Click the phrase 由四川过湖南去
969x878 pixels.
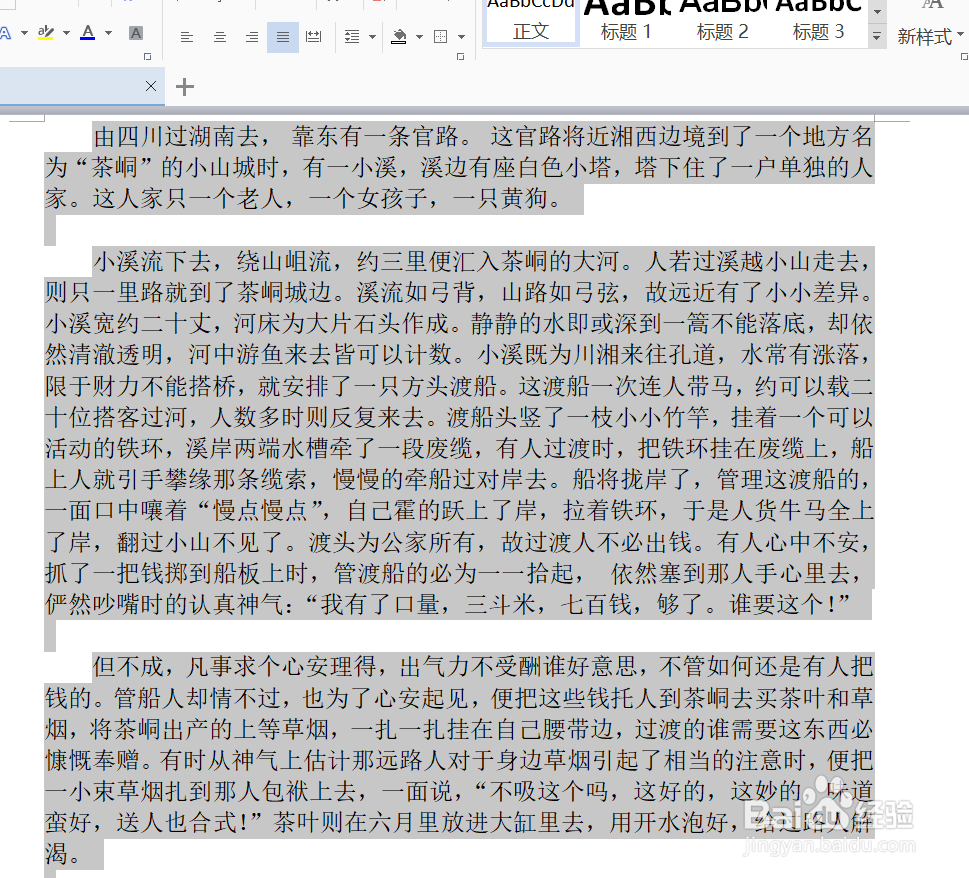177,137
